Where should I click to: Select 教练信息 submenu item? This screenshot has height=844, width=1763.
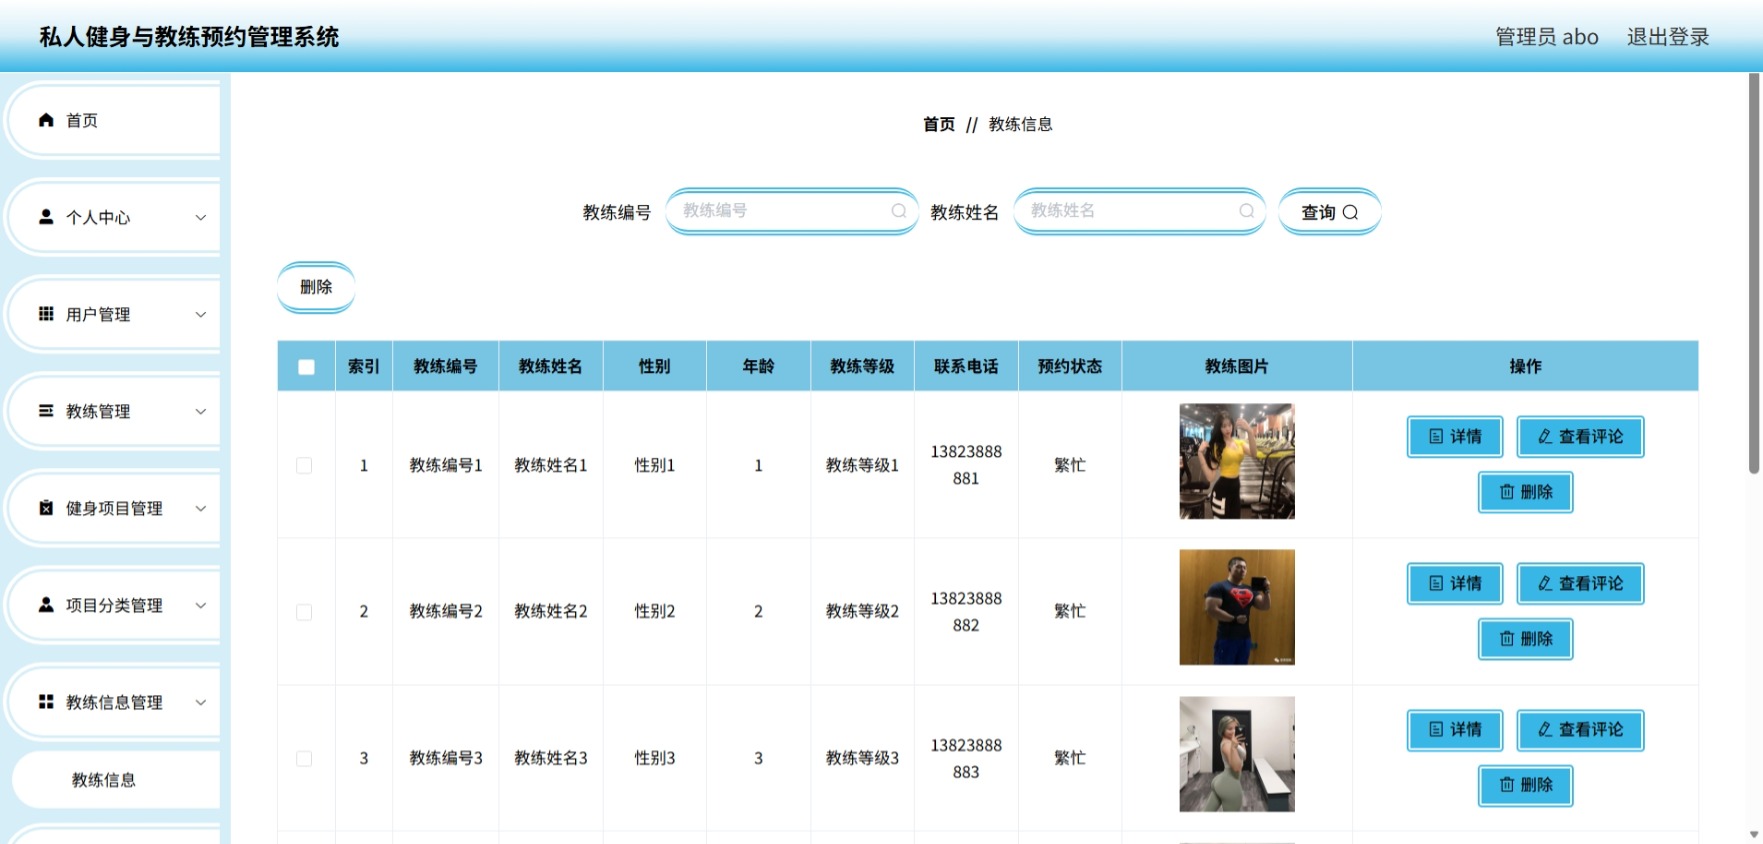[x=116, y=780]
